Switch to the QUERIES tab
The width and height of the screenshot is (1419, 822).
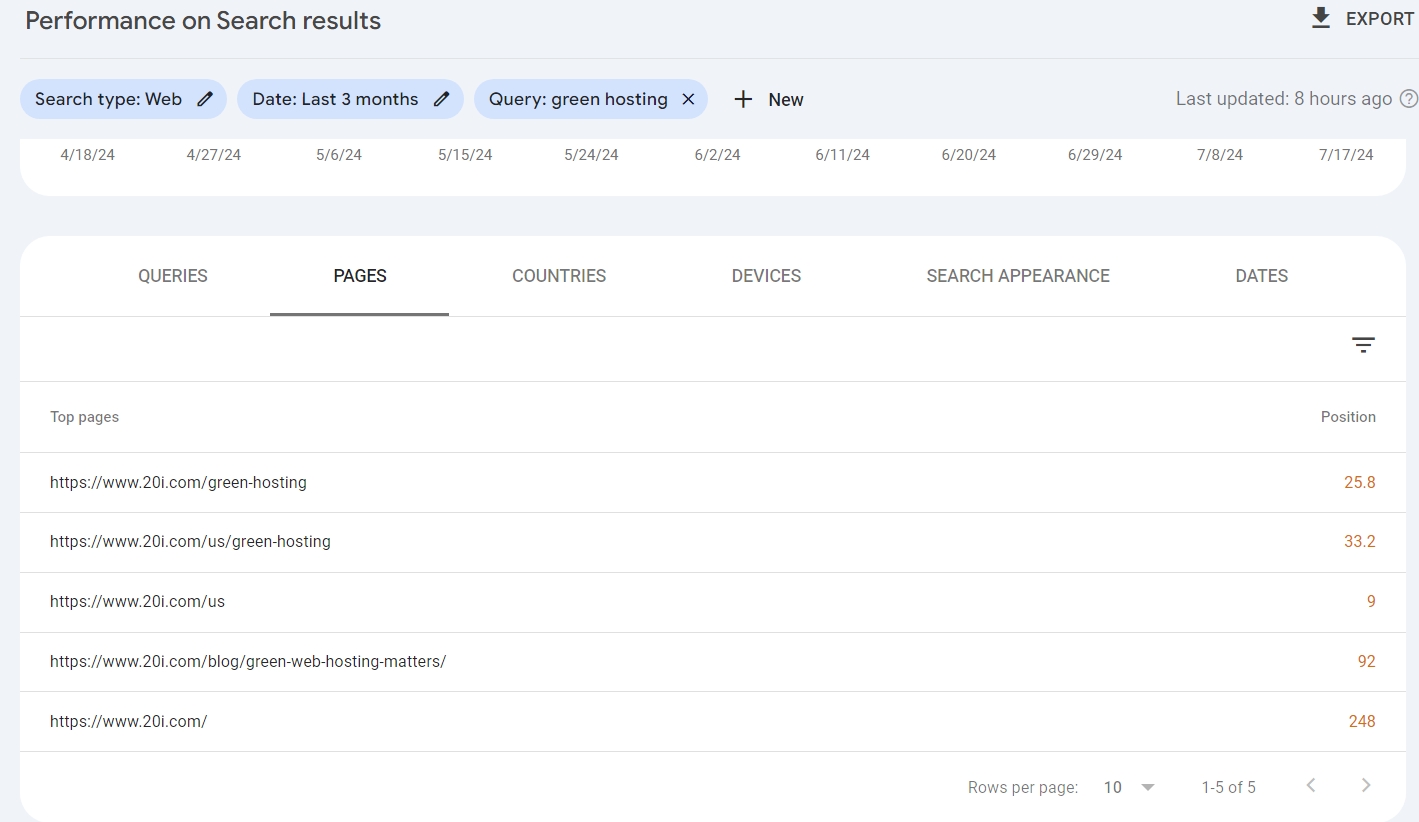click(x=172, y=276)
